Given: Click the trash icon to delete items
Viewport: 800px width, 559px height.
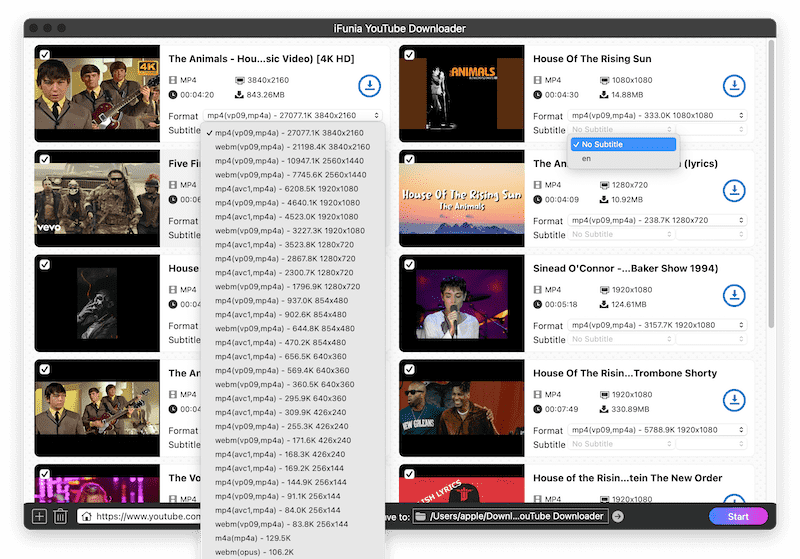Looking at the screenshot, I should 60,516.
